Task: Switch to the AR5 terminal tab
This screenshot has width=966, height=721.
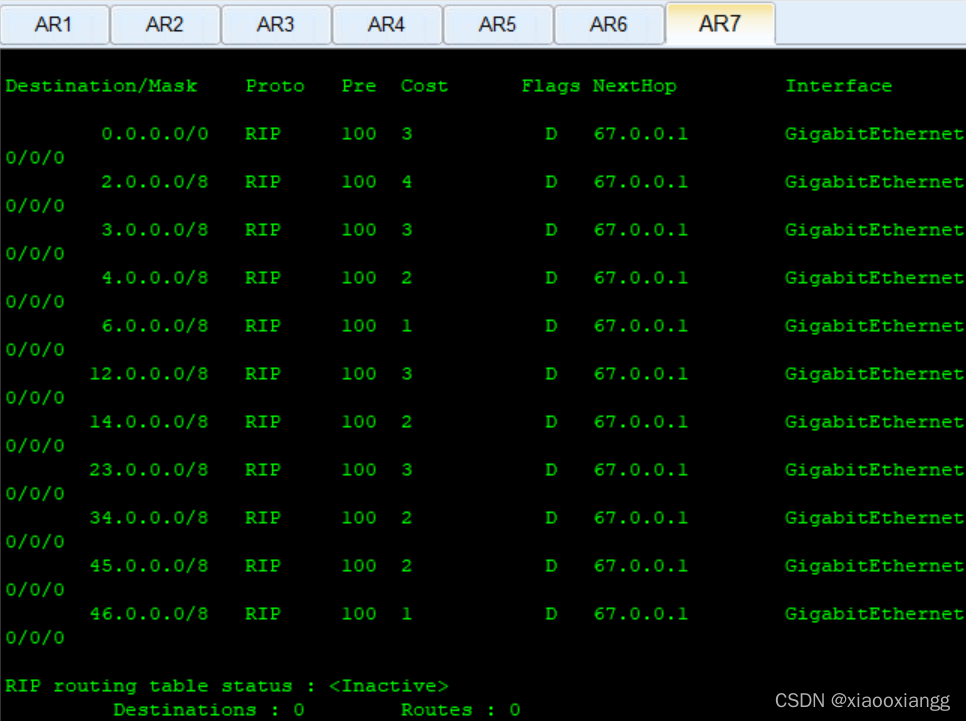Action: (x=497, y=24)
